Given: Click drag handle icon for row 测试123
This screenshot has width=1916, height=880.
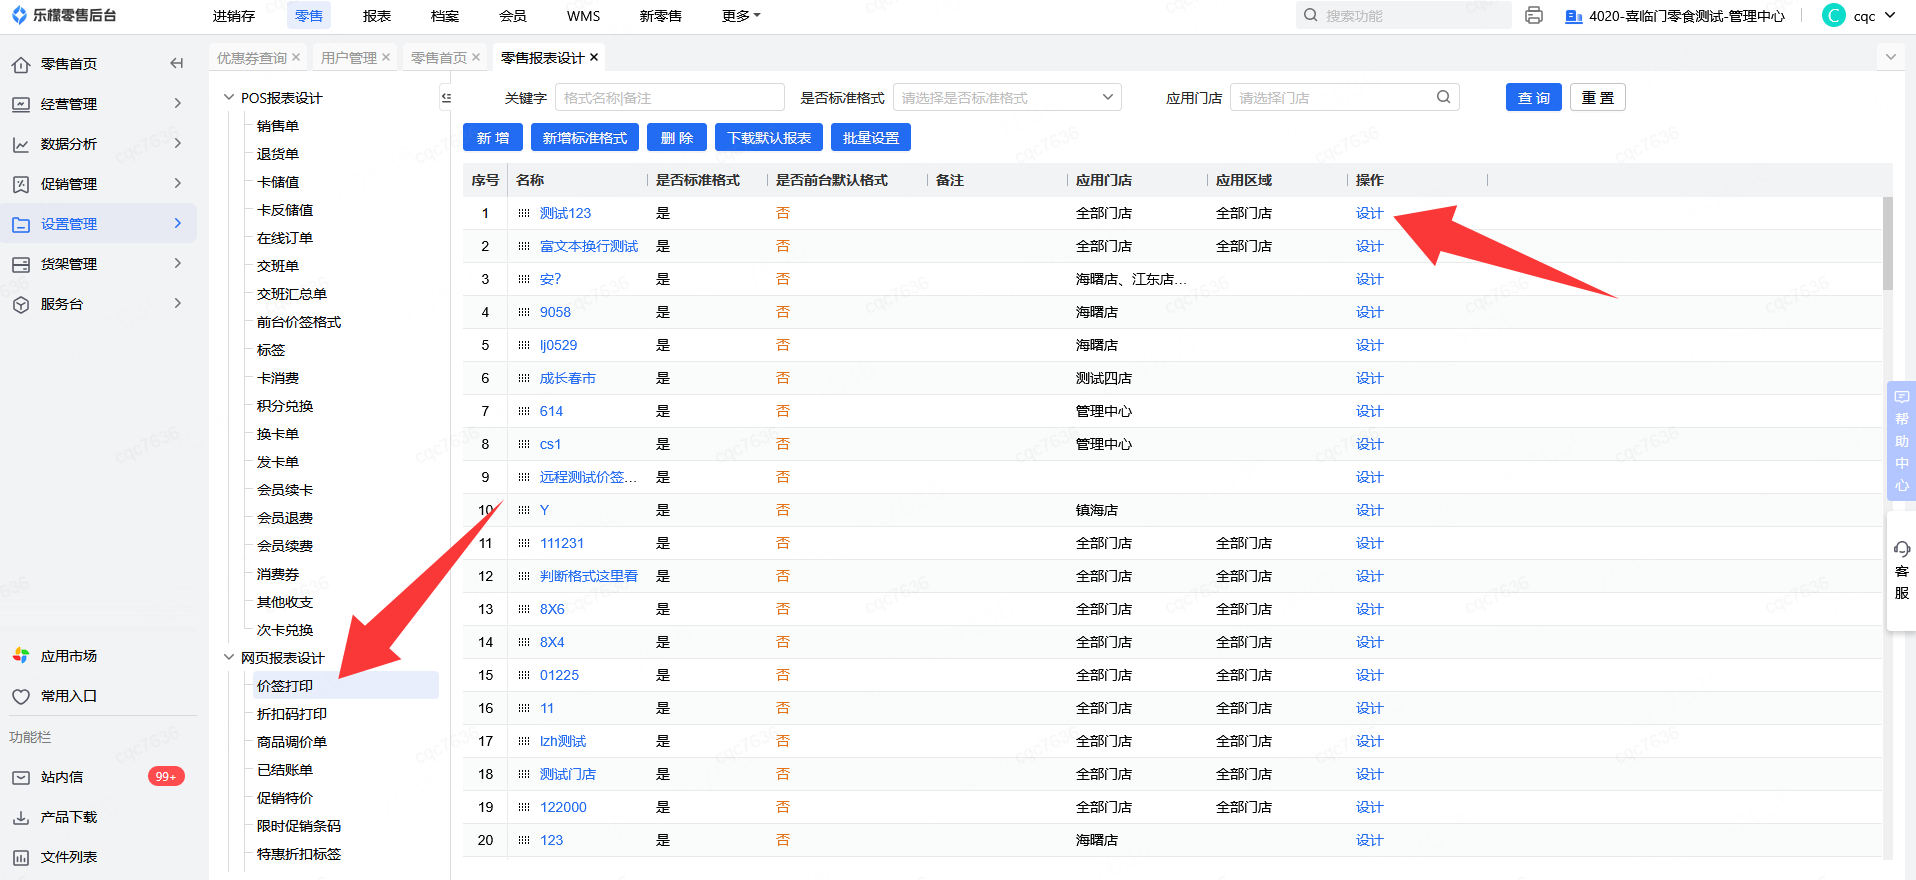Looking at the screenshot, I should coord(524,213).
